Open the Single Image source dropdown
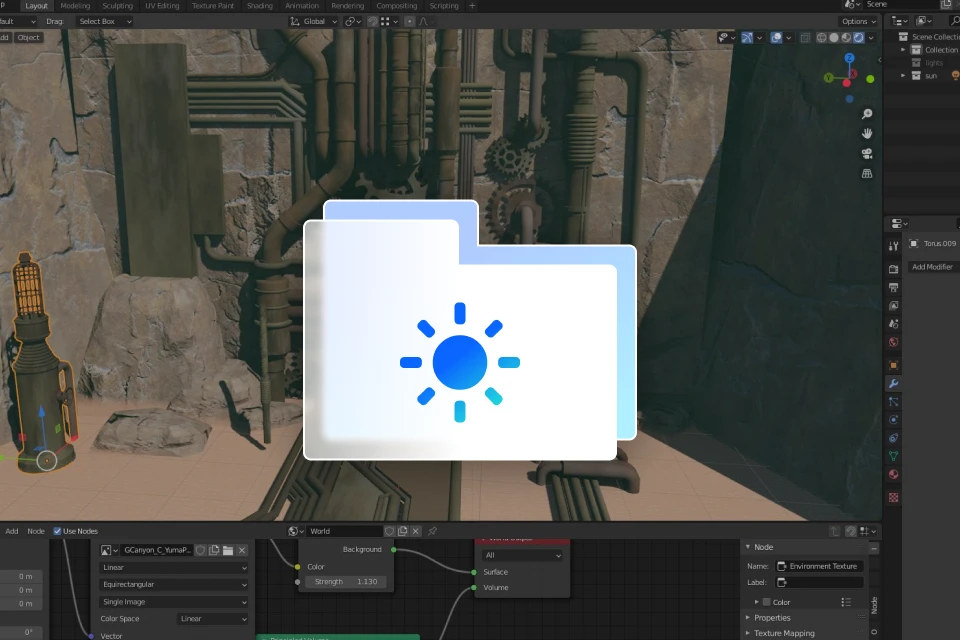This screenshot has width=960, height=640. 174,602
